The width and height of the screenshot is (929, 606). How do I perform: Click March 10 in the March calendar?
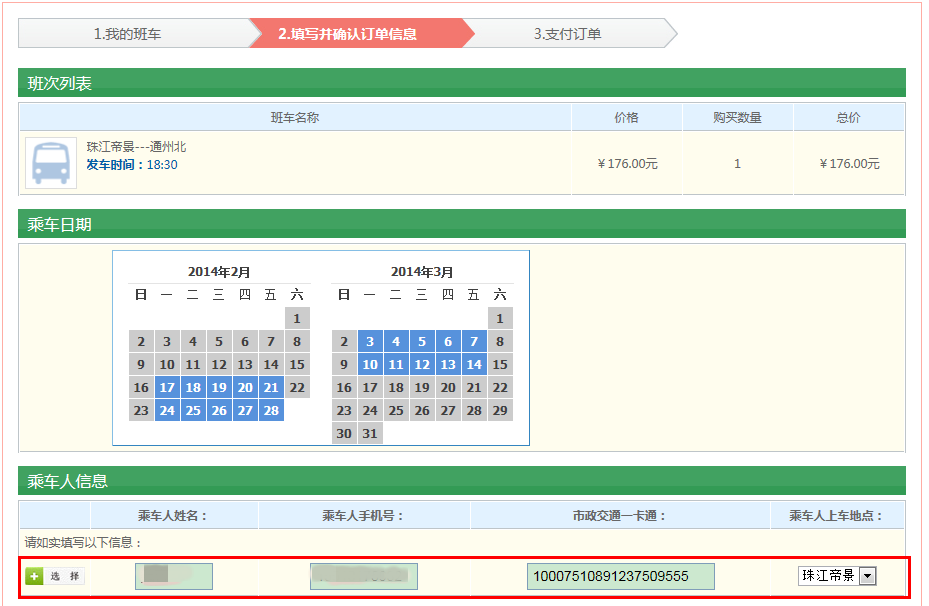(x=370, y=364)
